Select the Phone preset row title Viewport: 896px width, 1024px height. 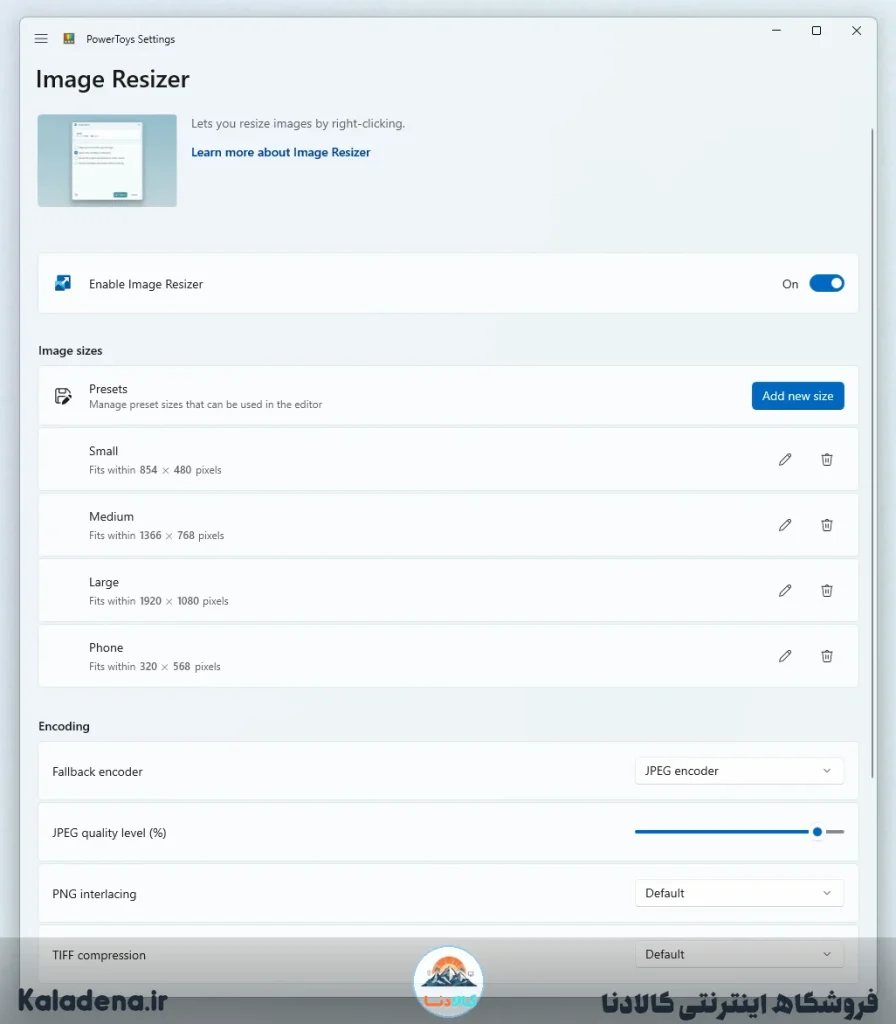point(106,647)
